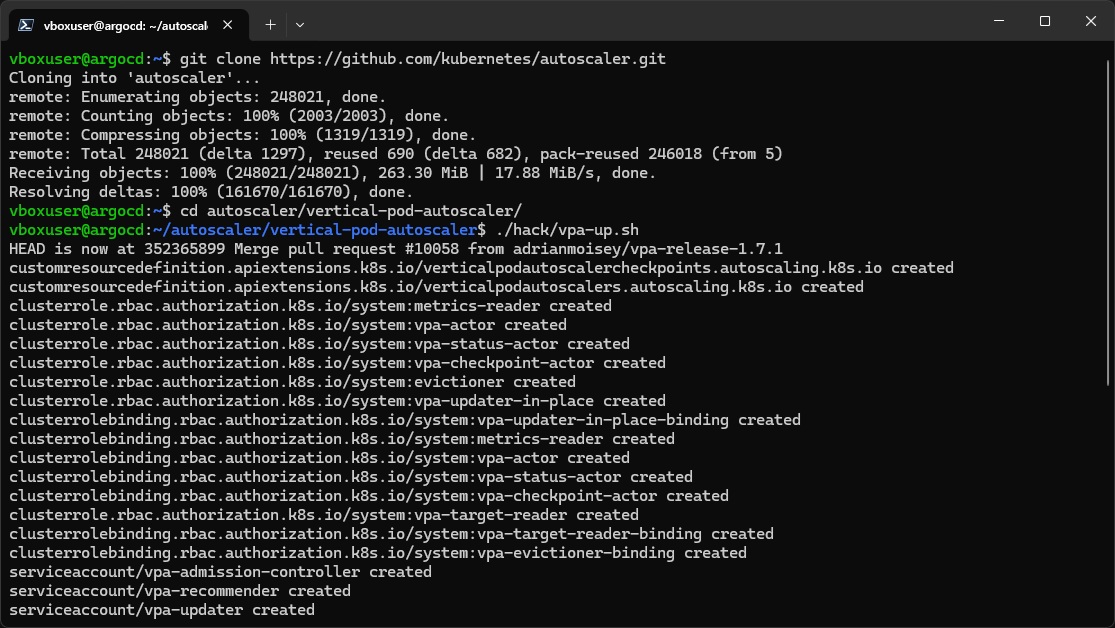Screen dimensions: 1115x628
Task: Maximize the terminal window
Action: tap(1045, 21)
